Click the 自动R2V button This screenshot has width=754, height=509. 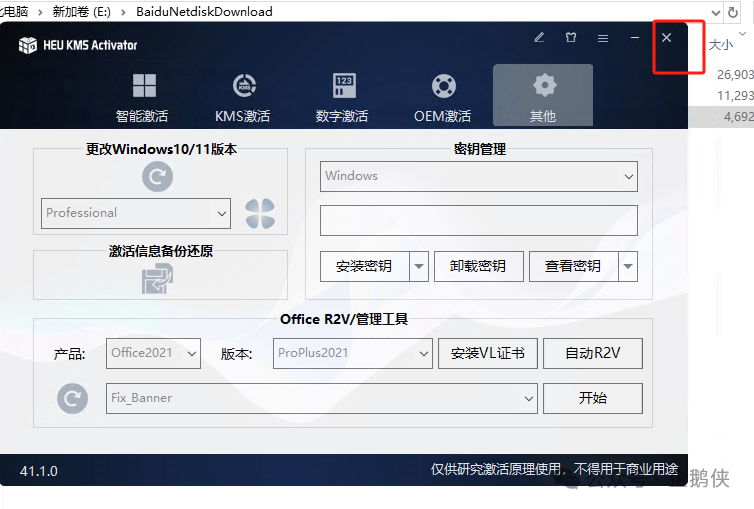pyautogui.click(x=593, y=354)
